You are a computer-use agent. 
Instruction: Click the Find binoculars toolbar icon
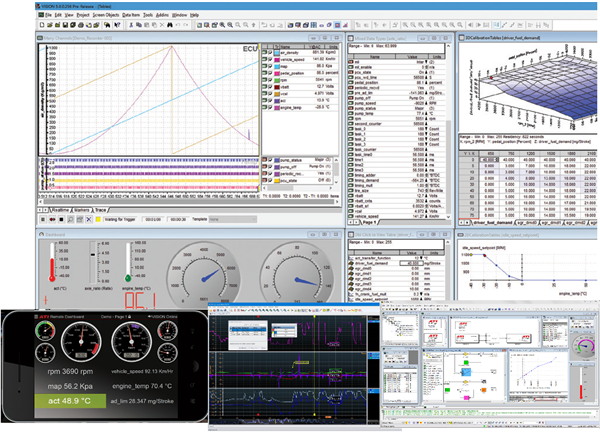pyautogui.click(x=170, y=25)
